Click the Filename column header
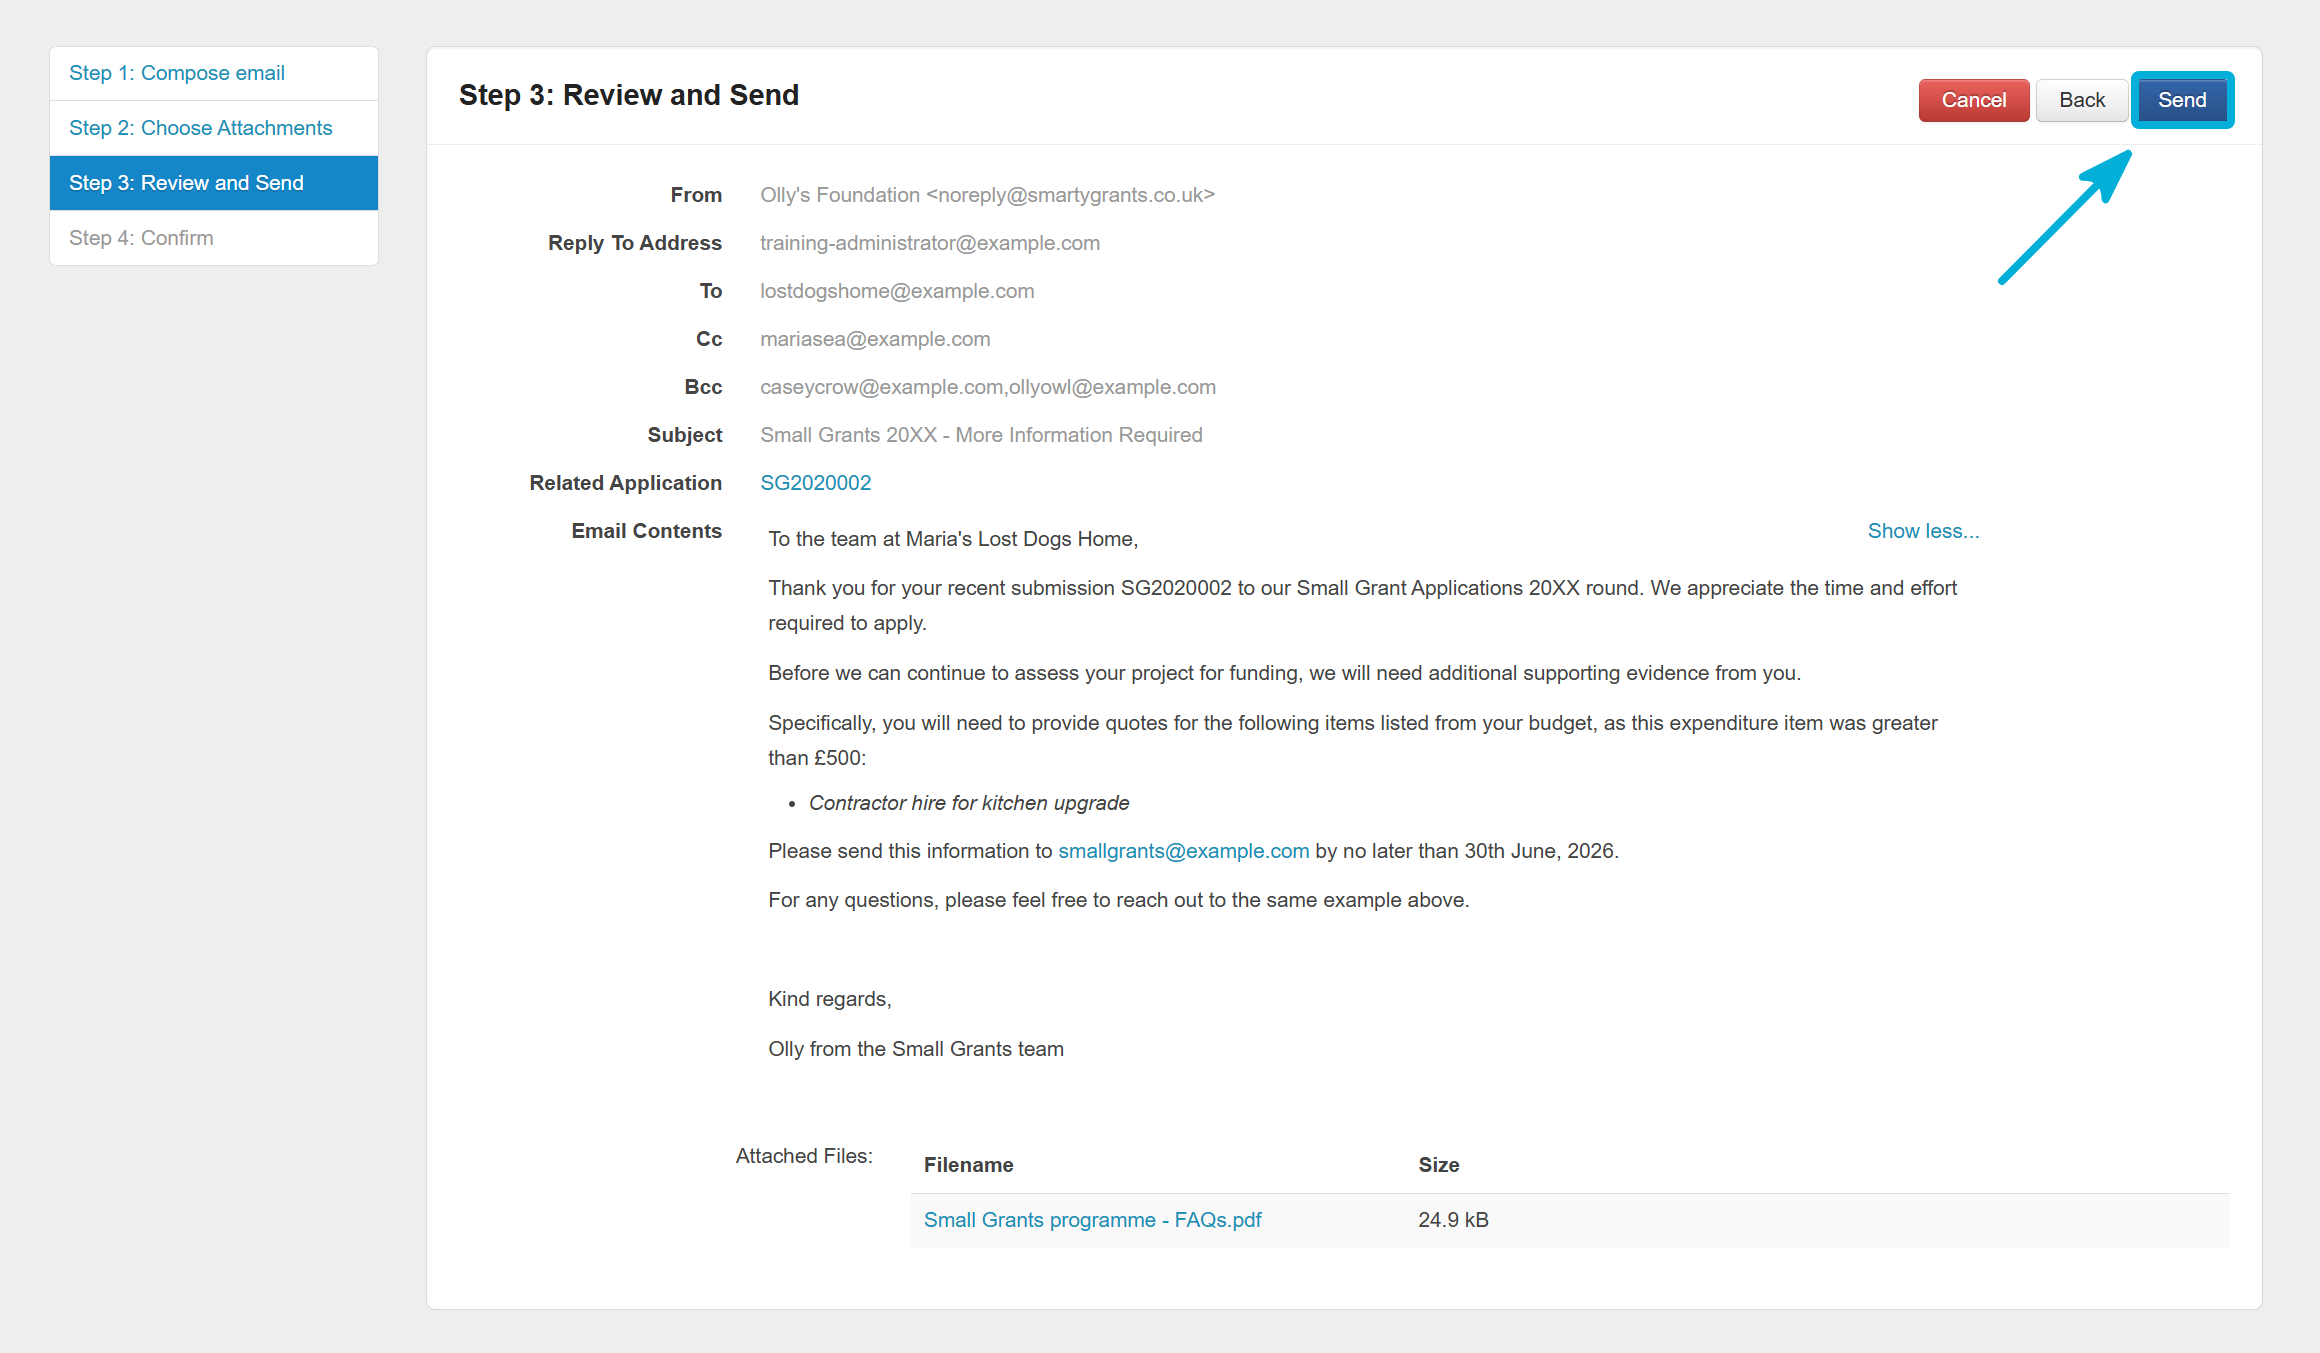This screenshot has height=1353, width=2320. 968,1165
